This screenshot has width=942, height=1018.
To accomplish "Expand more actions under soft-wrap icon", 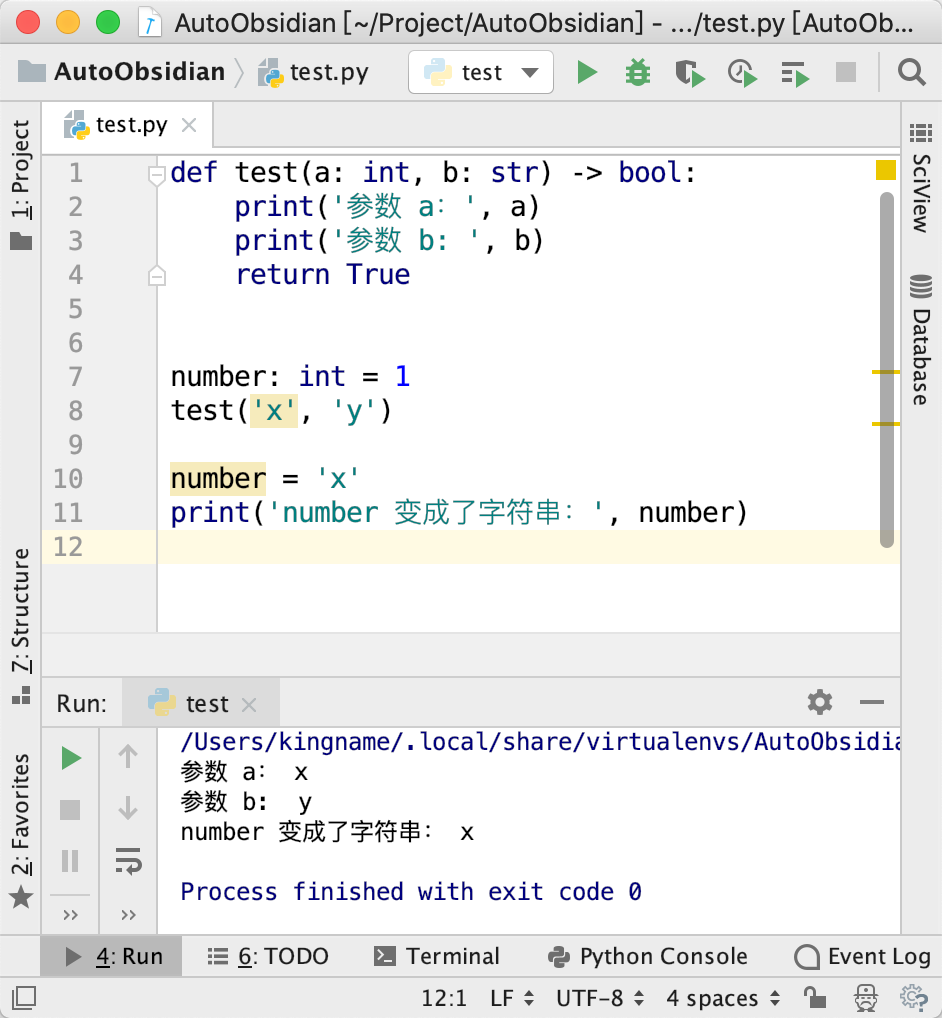I will tap(129, 915).
